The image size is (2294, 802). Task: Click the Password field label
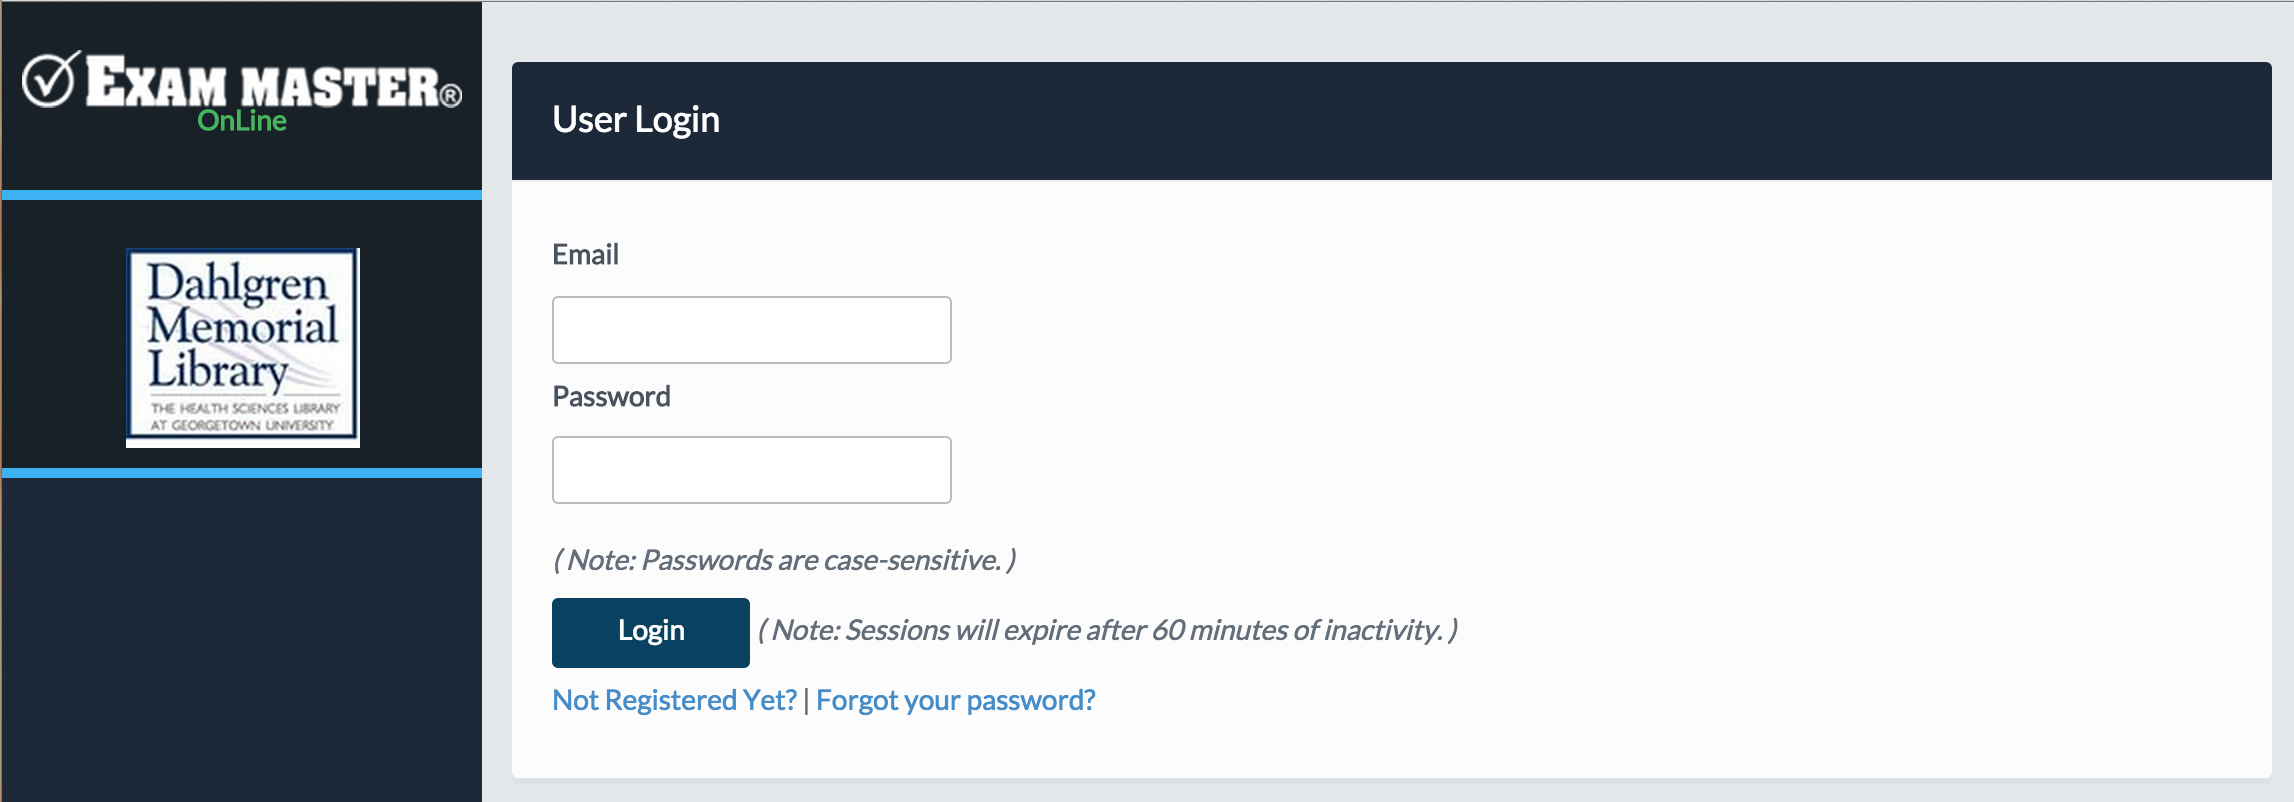point(611,396)
